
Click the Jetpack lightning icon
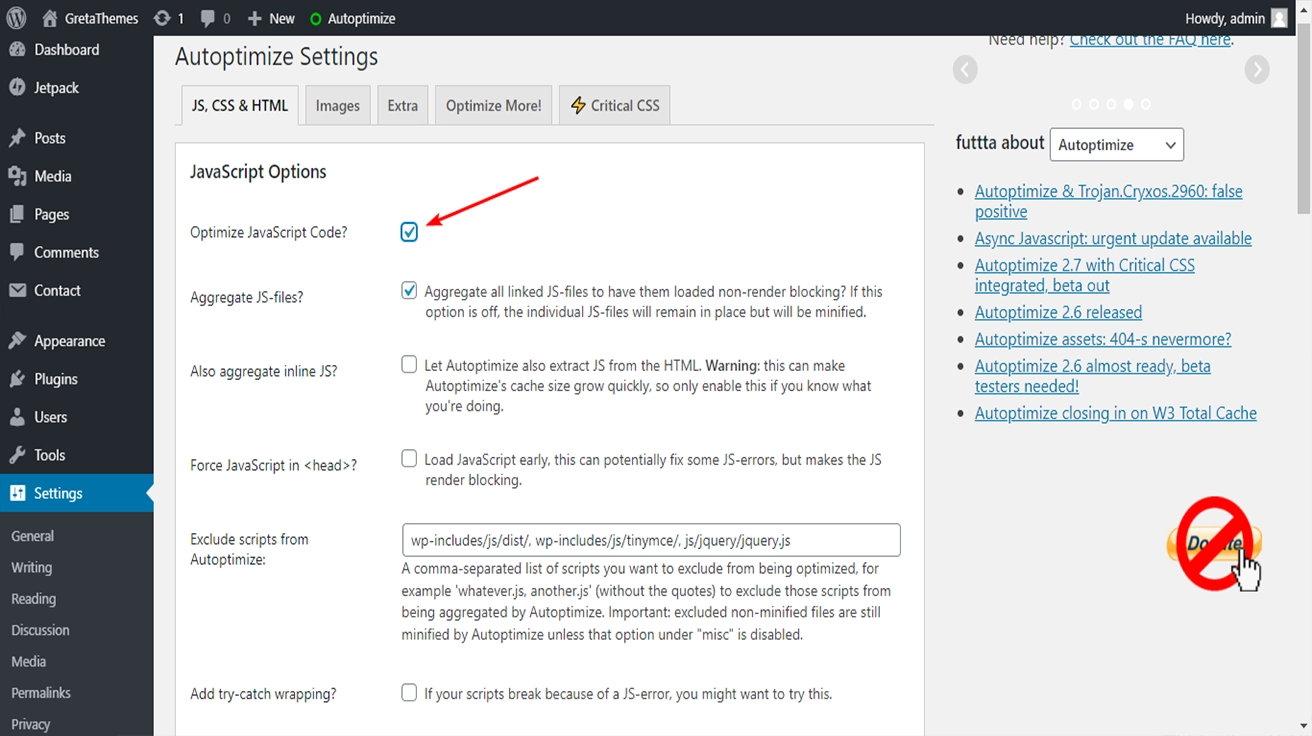[17, 88]
